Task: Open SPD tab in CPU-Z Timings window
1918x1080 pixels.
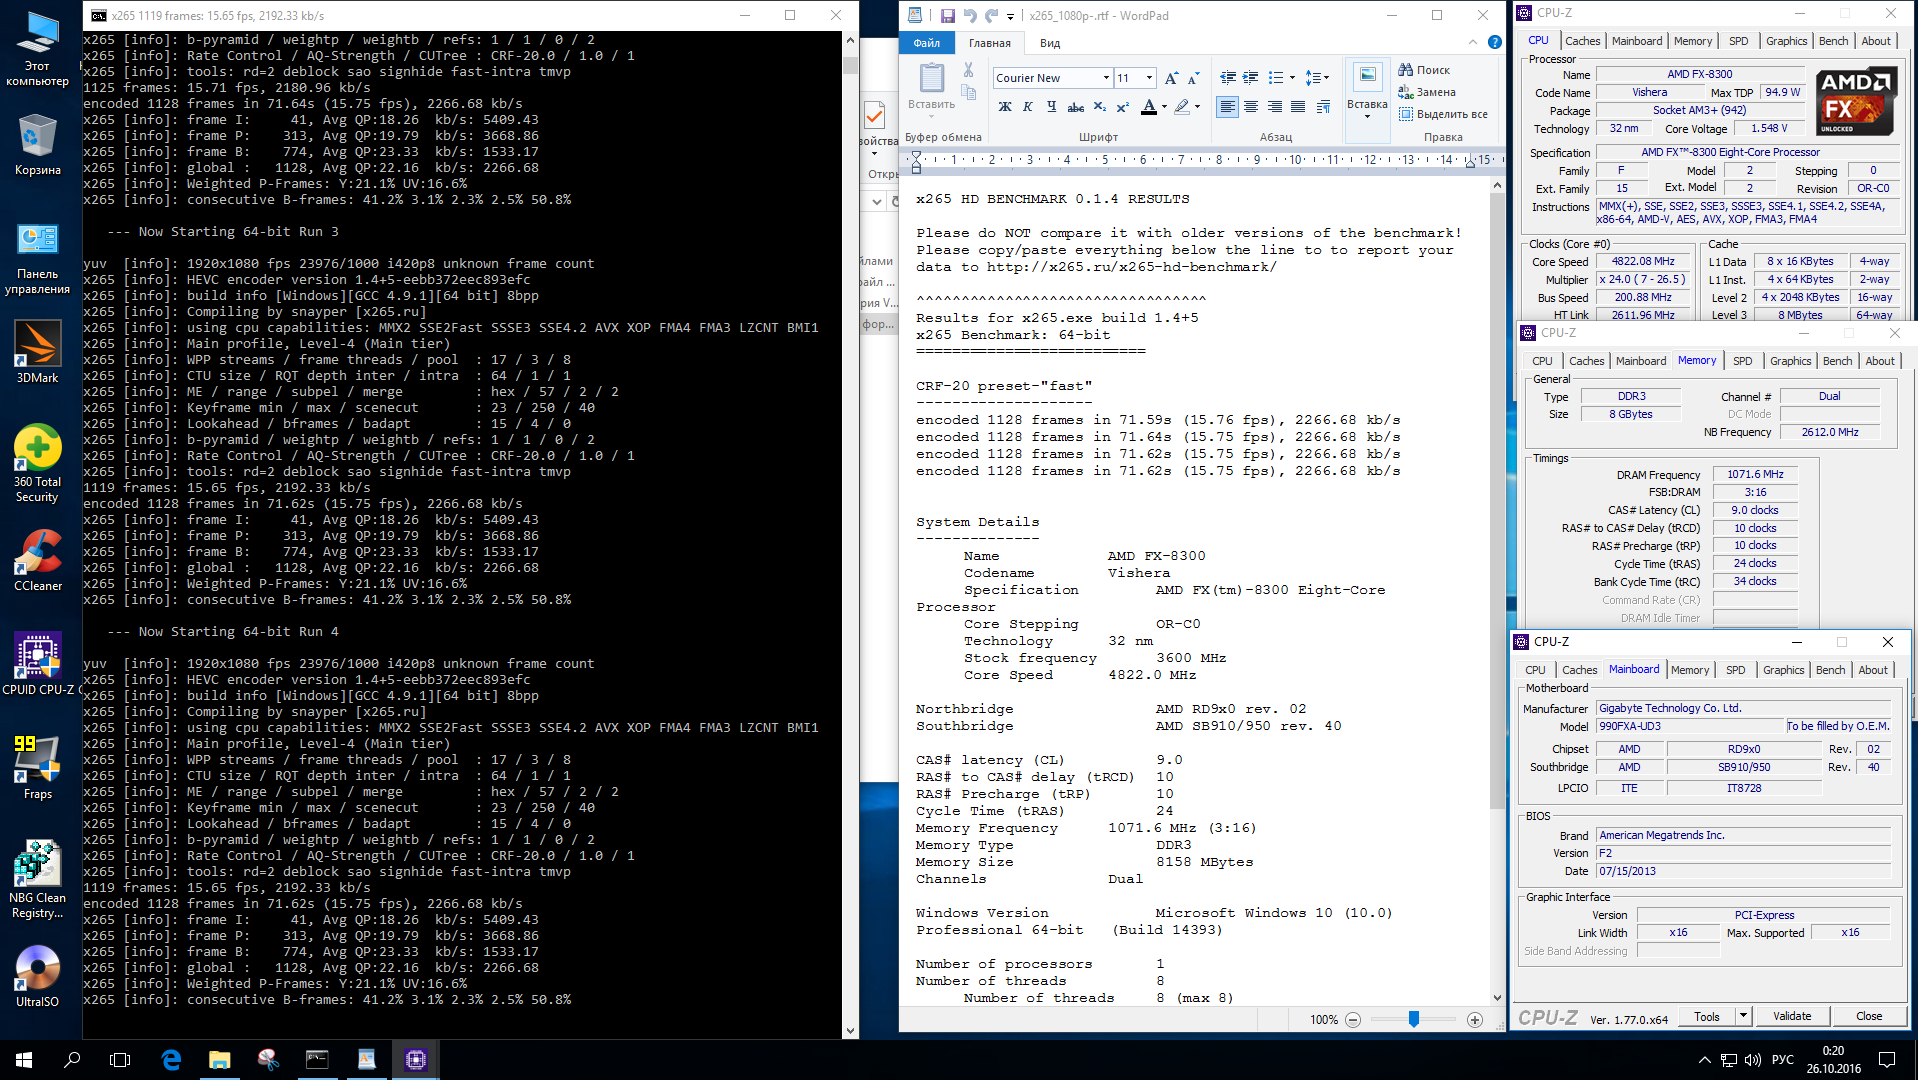Action: coord(1743,361)
